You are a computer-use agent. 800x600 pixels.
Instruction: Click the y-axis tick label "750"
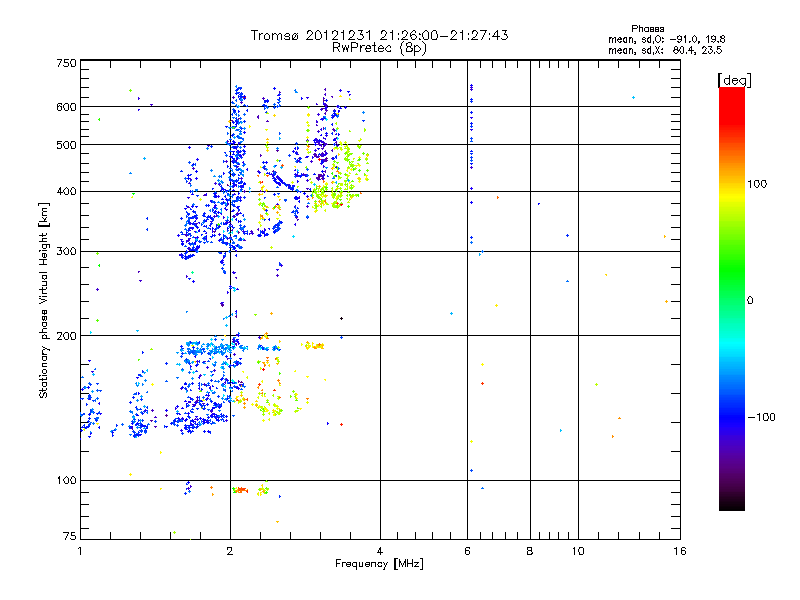pos(66,63)
